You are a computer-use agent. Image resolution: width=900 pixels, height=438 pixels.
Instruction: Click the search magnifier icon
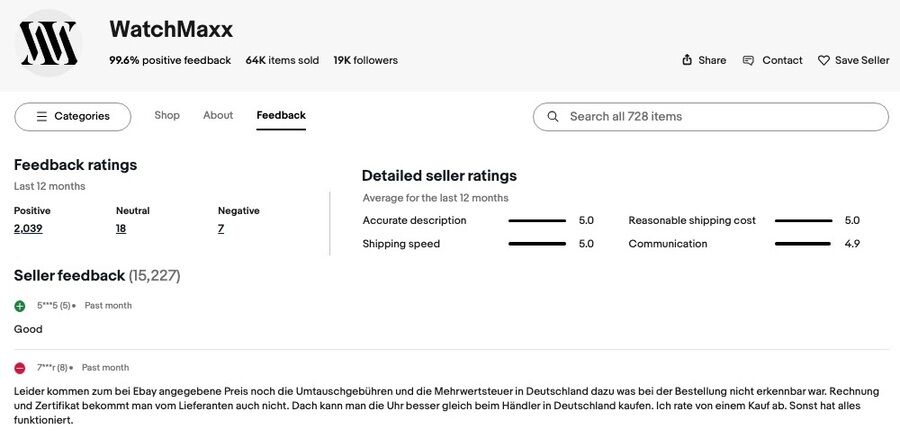(x=553, y=117)
